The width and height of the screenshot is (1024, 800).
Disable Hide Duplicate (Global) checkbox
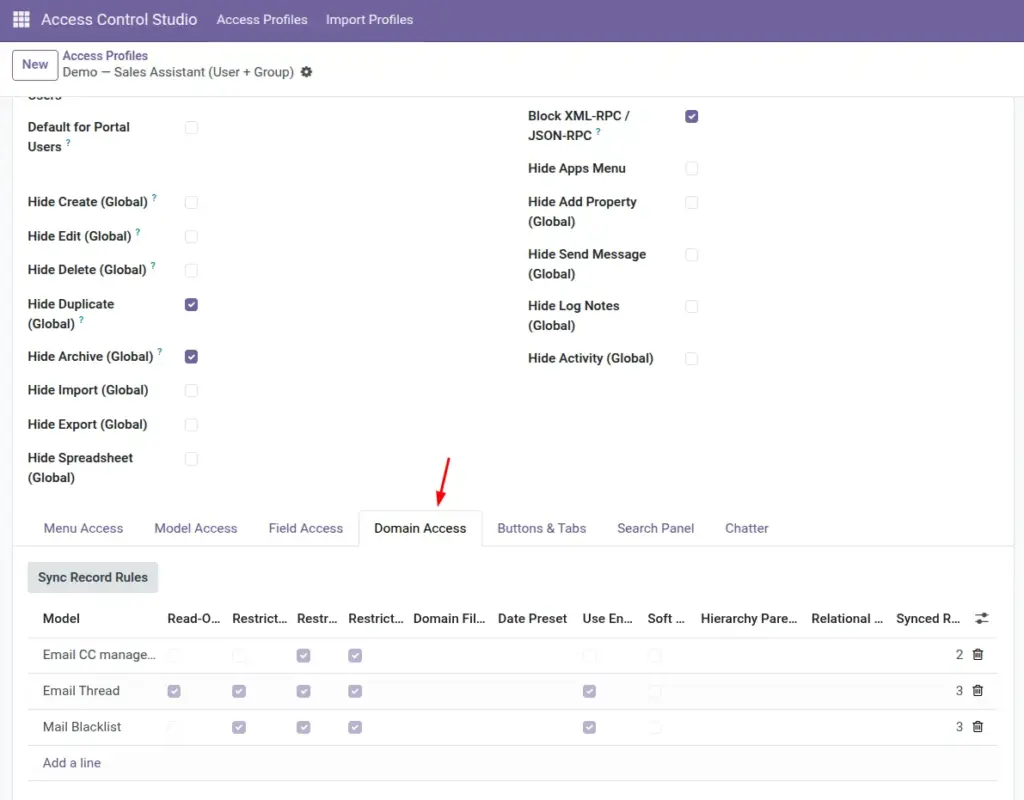[x=191, y=304]
